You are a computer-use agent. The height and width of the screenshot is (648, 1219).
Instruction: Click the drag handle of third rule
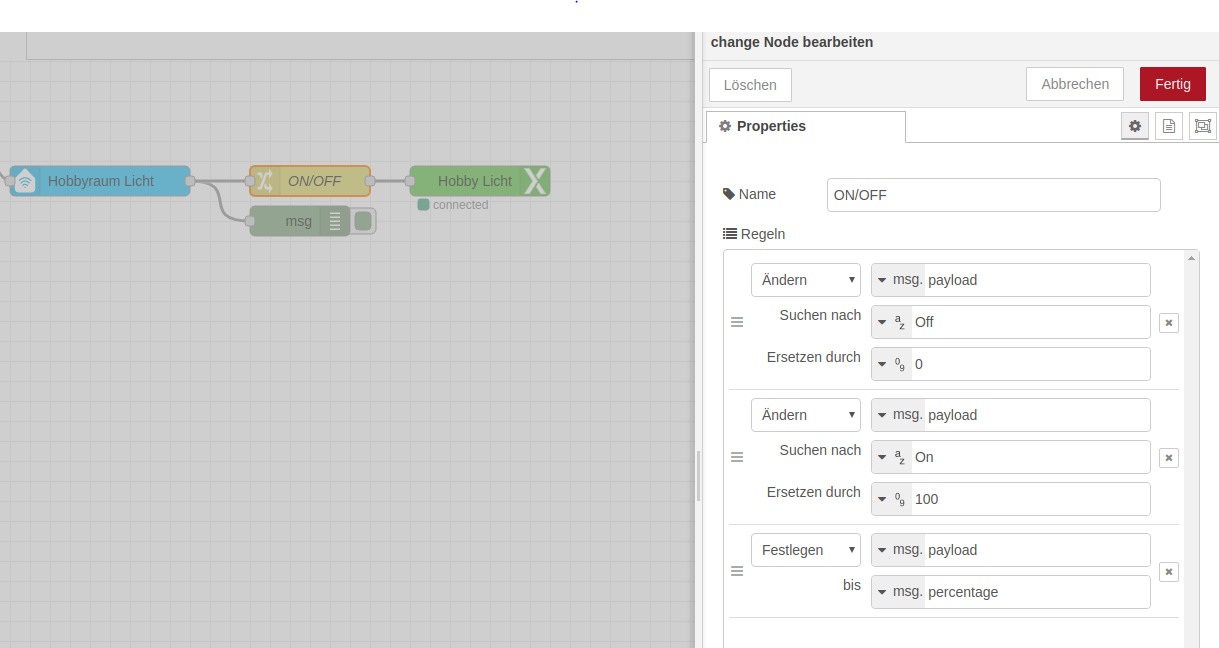click(x=737, y=572)
